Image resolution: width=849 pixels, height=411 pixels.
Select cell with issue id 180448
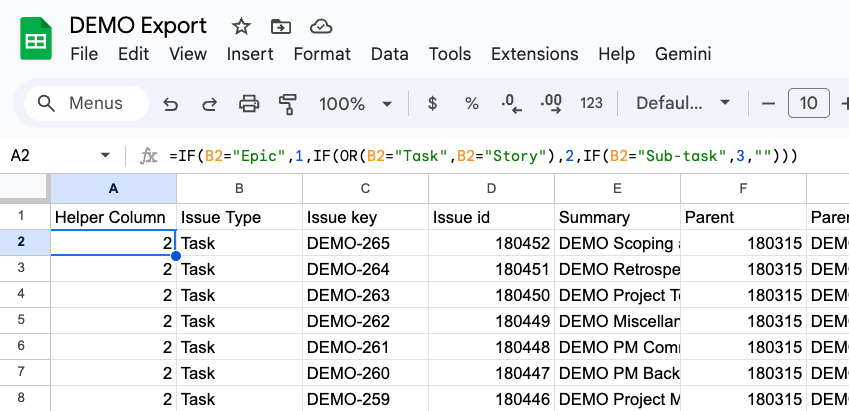coord(491,347)
